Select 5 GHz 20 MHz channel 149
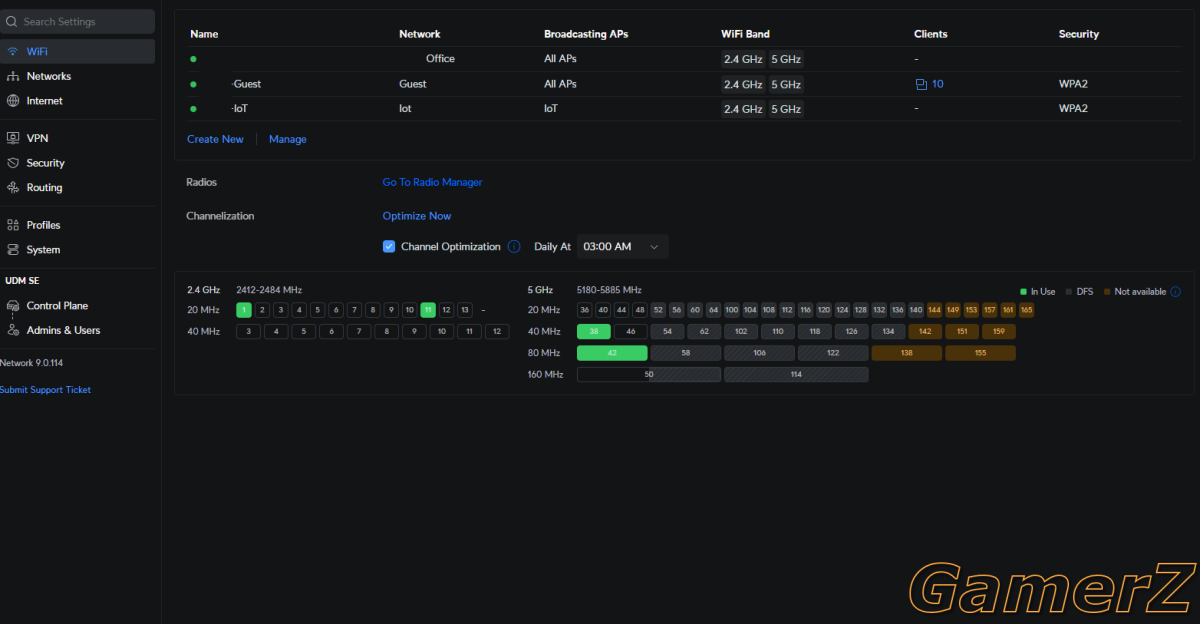Viewport: 1200px width, 624px height. (x=953, y=310)
